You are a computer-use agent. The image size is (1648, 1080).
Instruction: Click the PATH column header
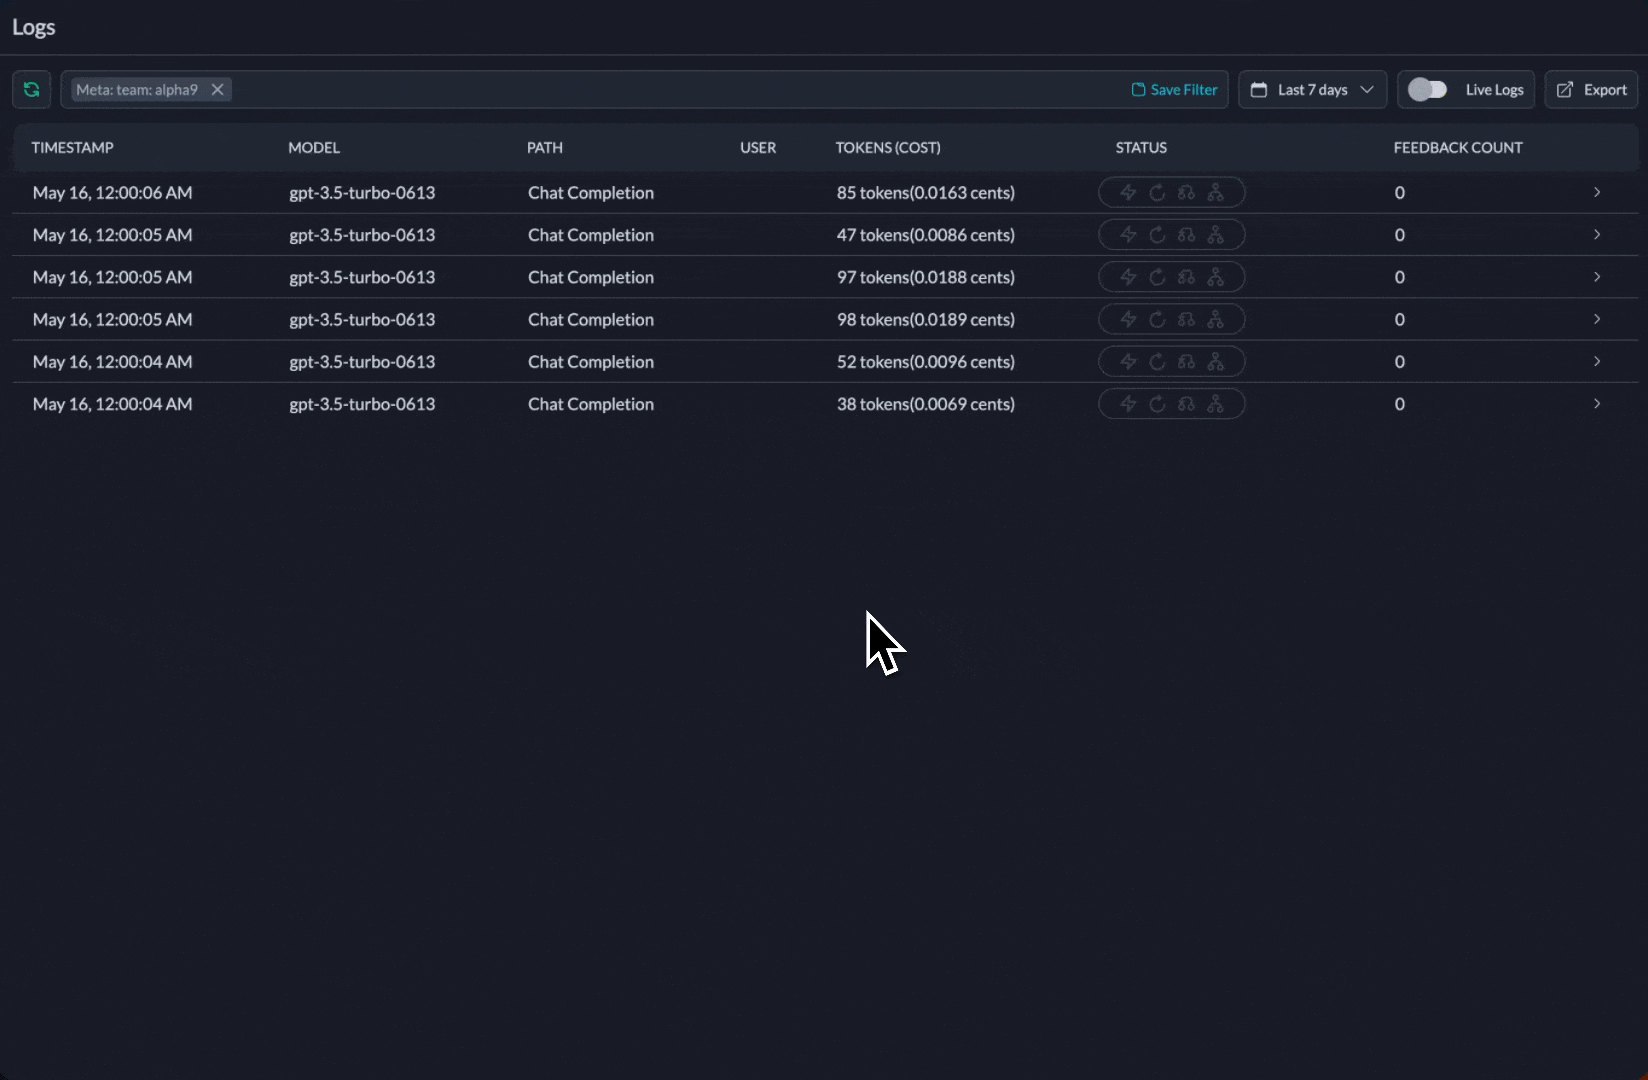pos(545,147)
